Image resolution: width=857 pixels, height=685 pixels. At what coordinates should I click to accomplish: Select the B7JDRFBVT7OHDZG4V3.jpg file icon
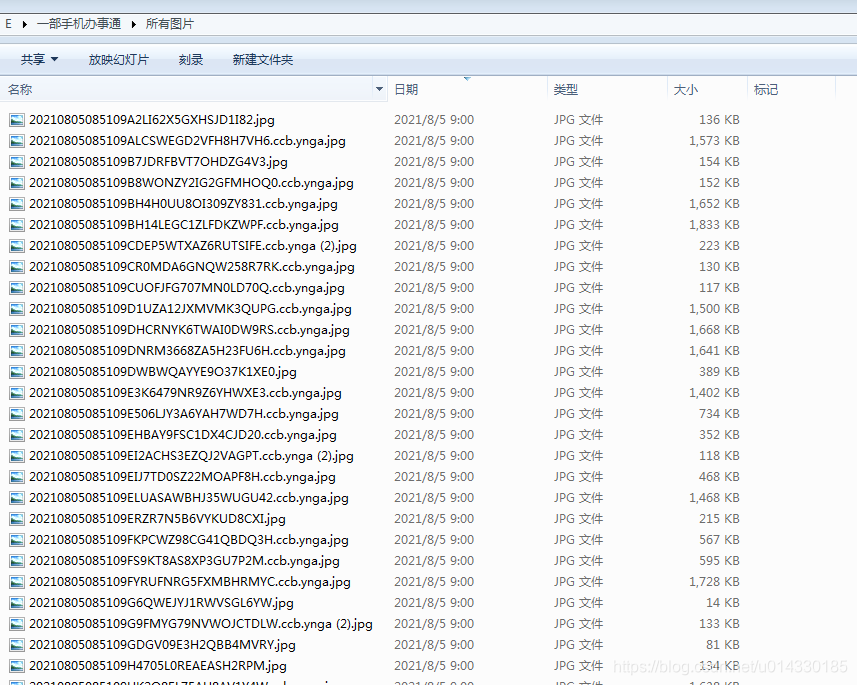17,161
